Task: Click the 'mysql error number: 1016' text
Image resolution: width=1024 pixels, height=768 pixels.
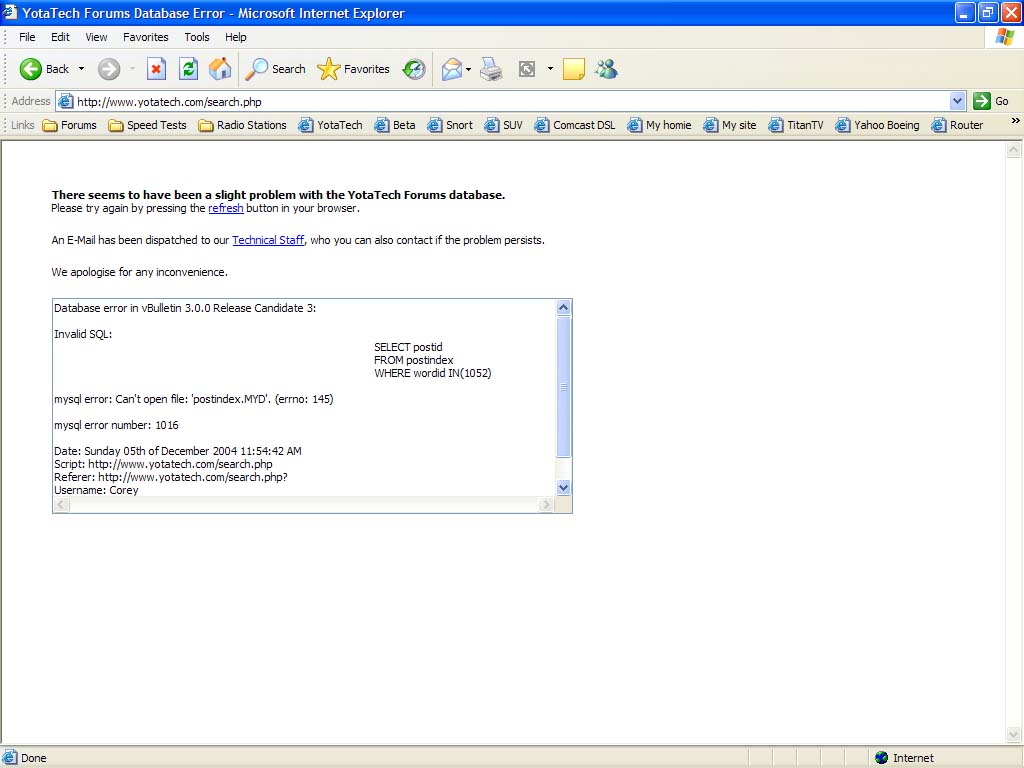Action: pyautogui.click(x=116, y=425)
